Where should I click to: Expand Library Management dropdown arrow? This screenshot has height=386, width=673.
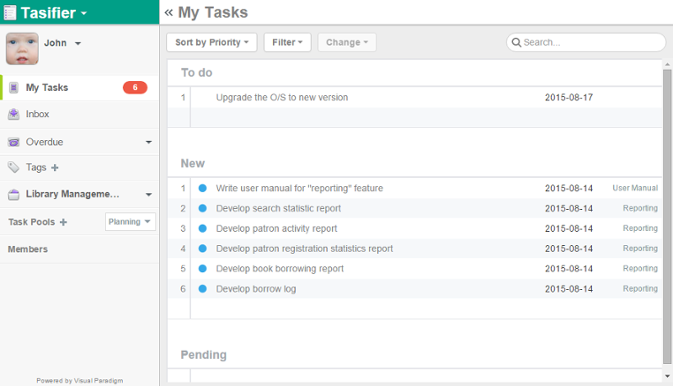coord(149,195)
